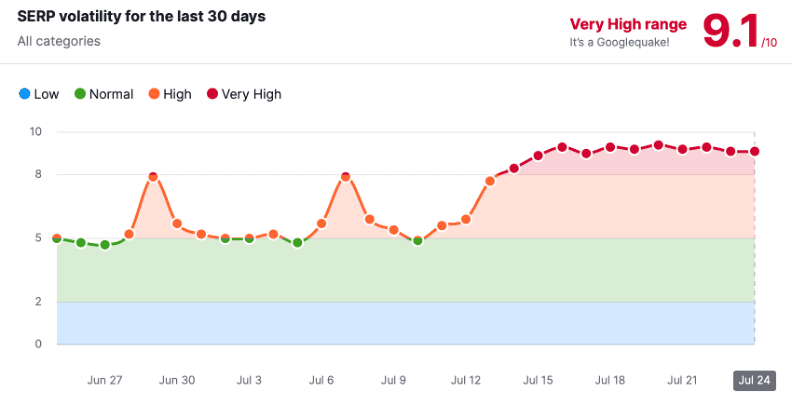Click the data point above Jul 21
The image size is (792, 406).
pyautogui.click(x=682, y=149)
